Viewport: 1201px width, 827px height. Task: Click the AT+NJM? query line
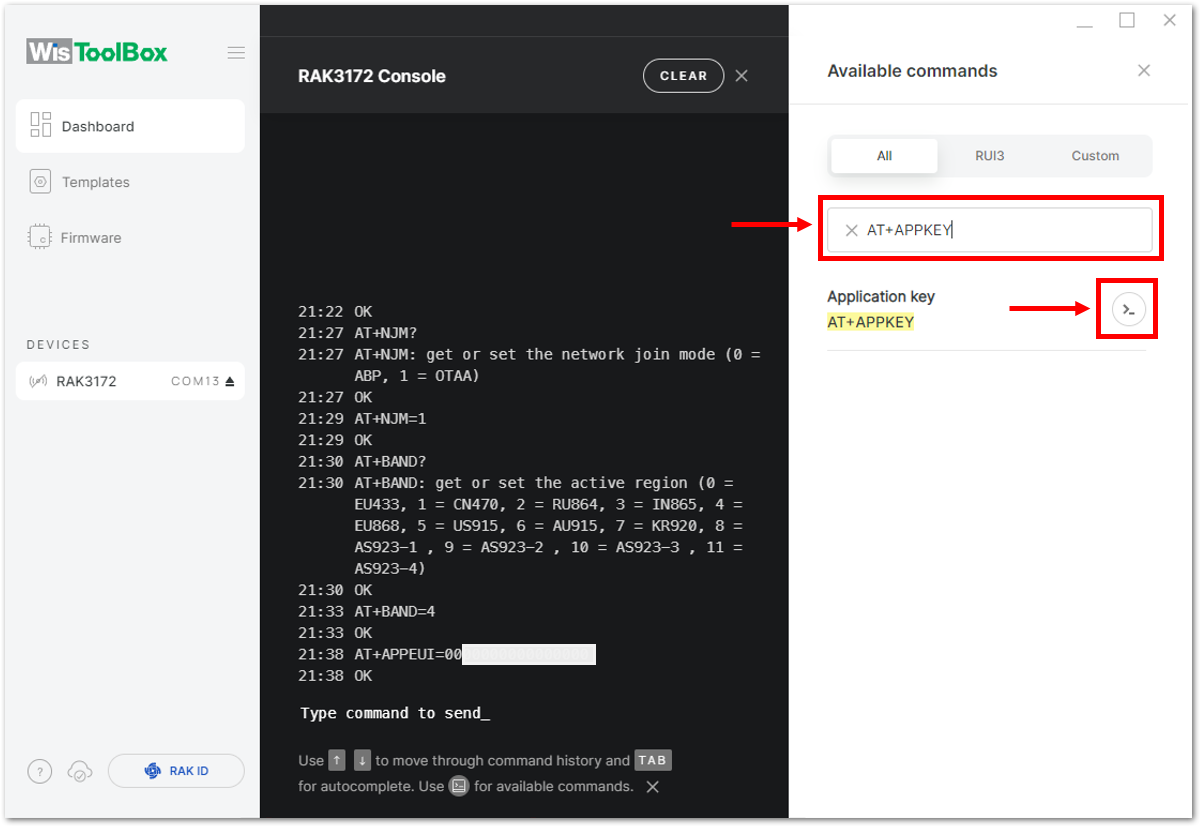point(358,333)
